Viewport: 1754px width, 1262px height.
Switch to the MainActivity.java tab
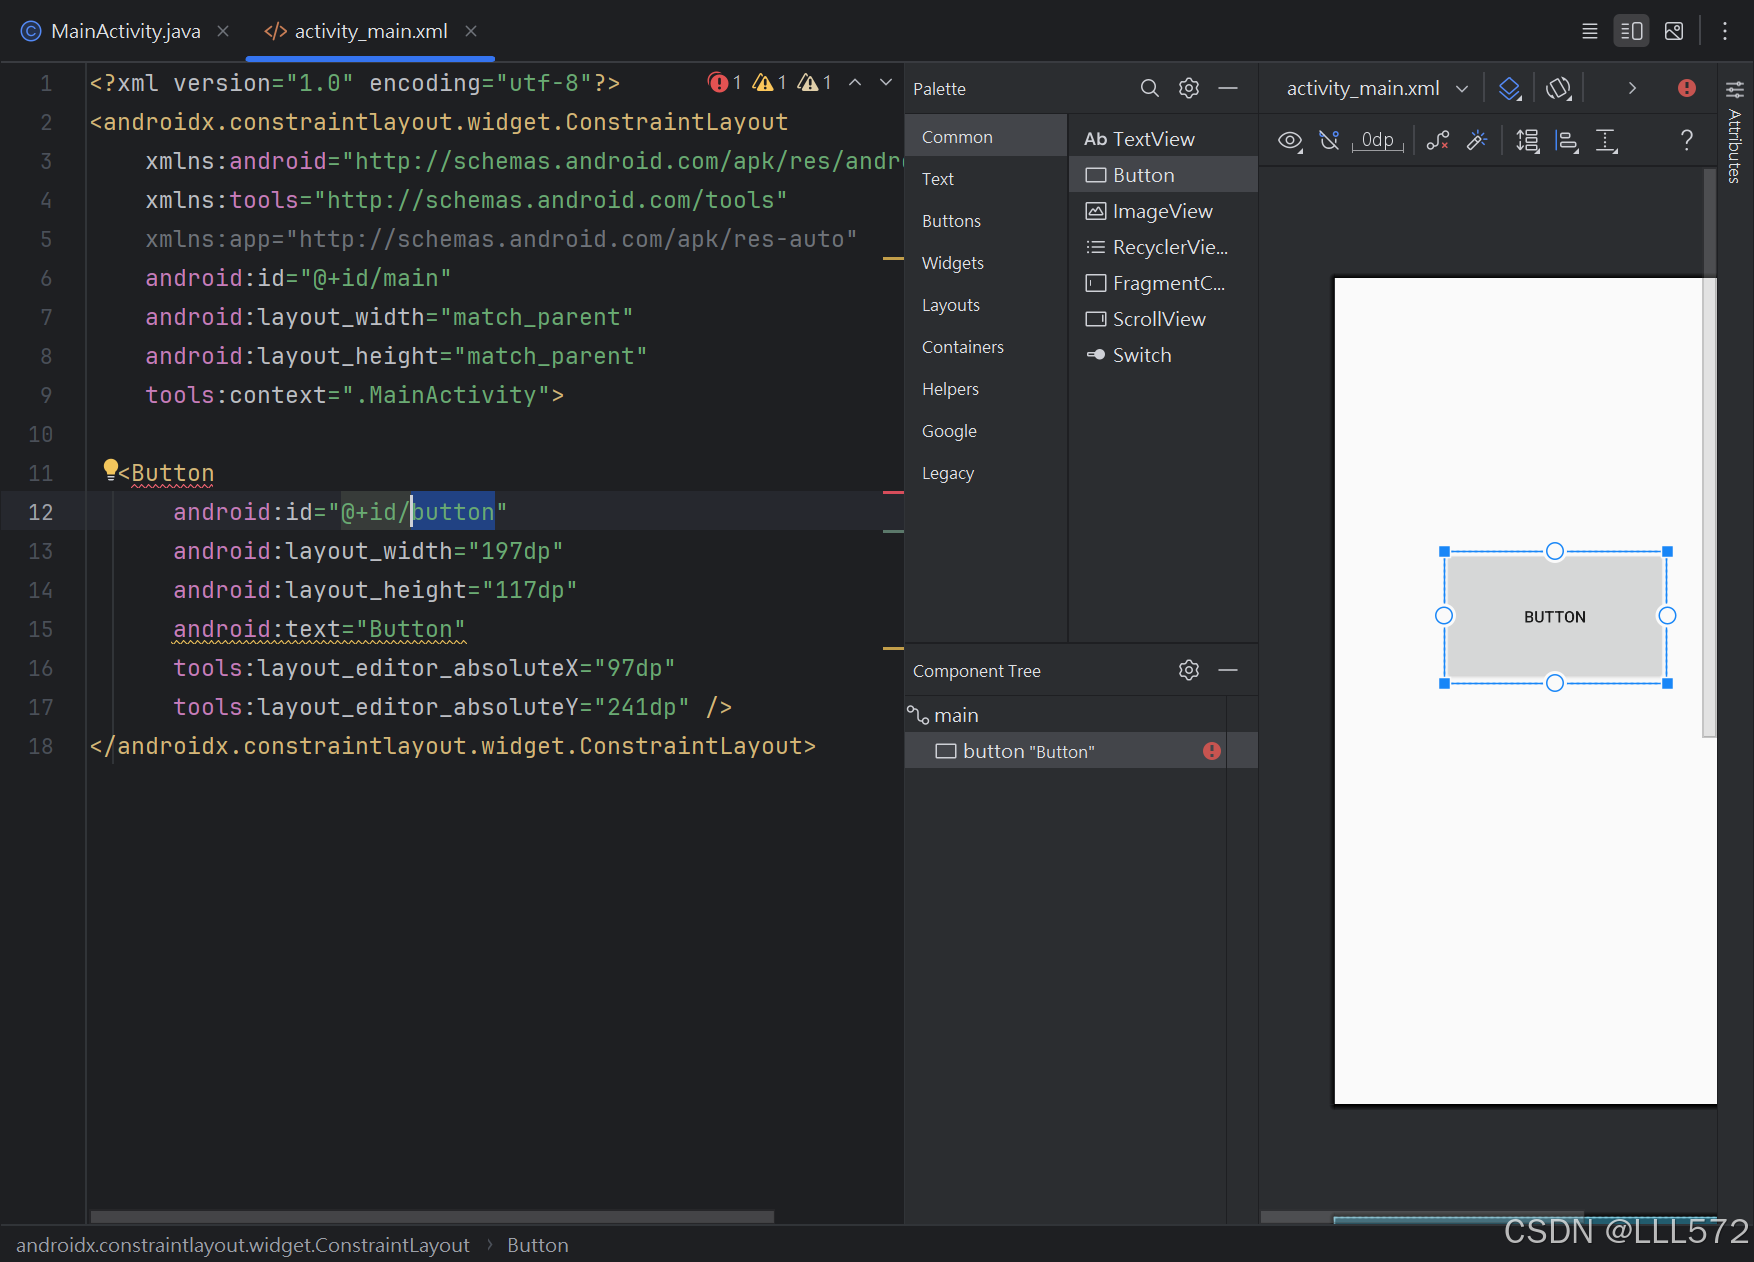click(125, 31)
